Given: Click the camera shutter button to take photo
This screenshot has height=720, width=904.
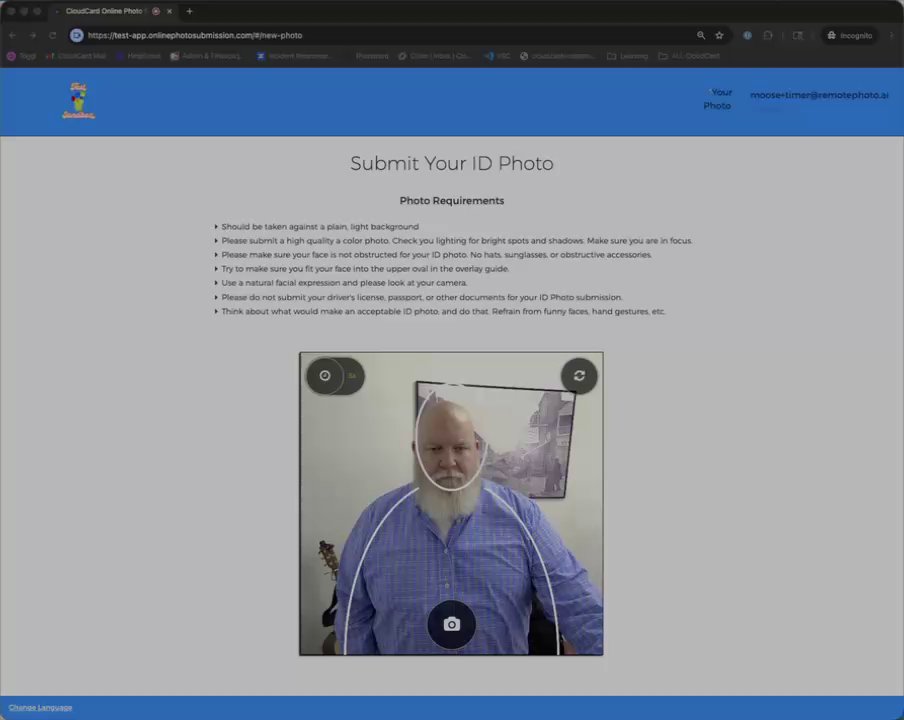Looking at the screenshot, I should point(451,624).
